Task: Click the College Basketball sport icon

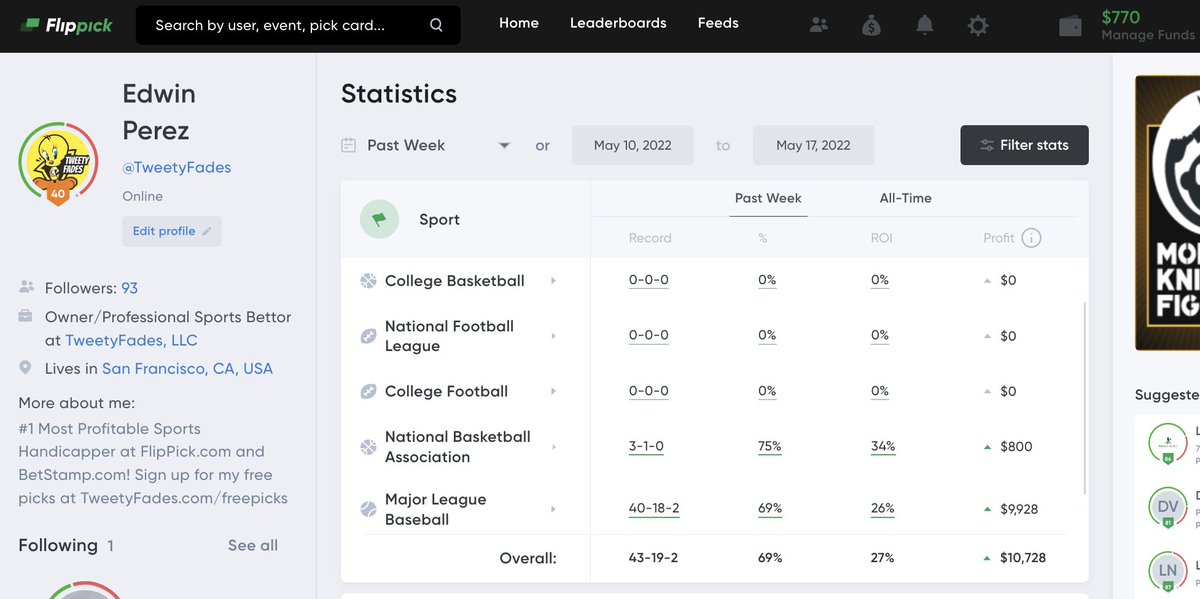Action: (x=368, y=281)
